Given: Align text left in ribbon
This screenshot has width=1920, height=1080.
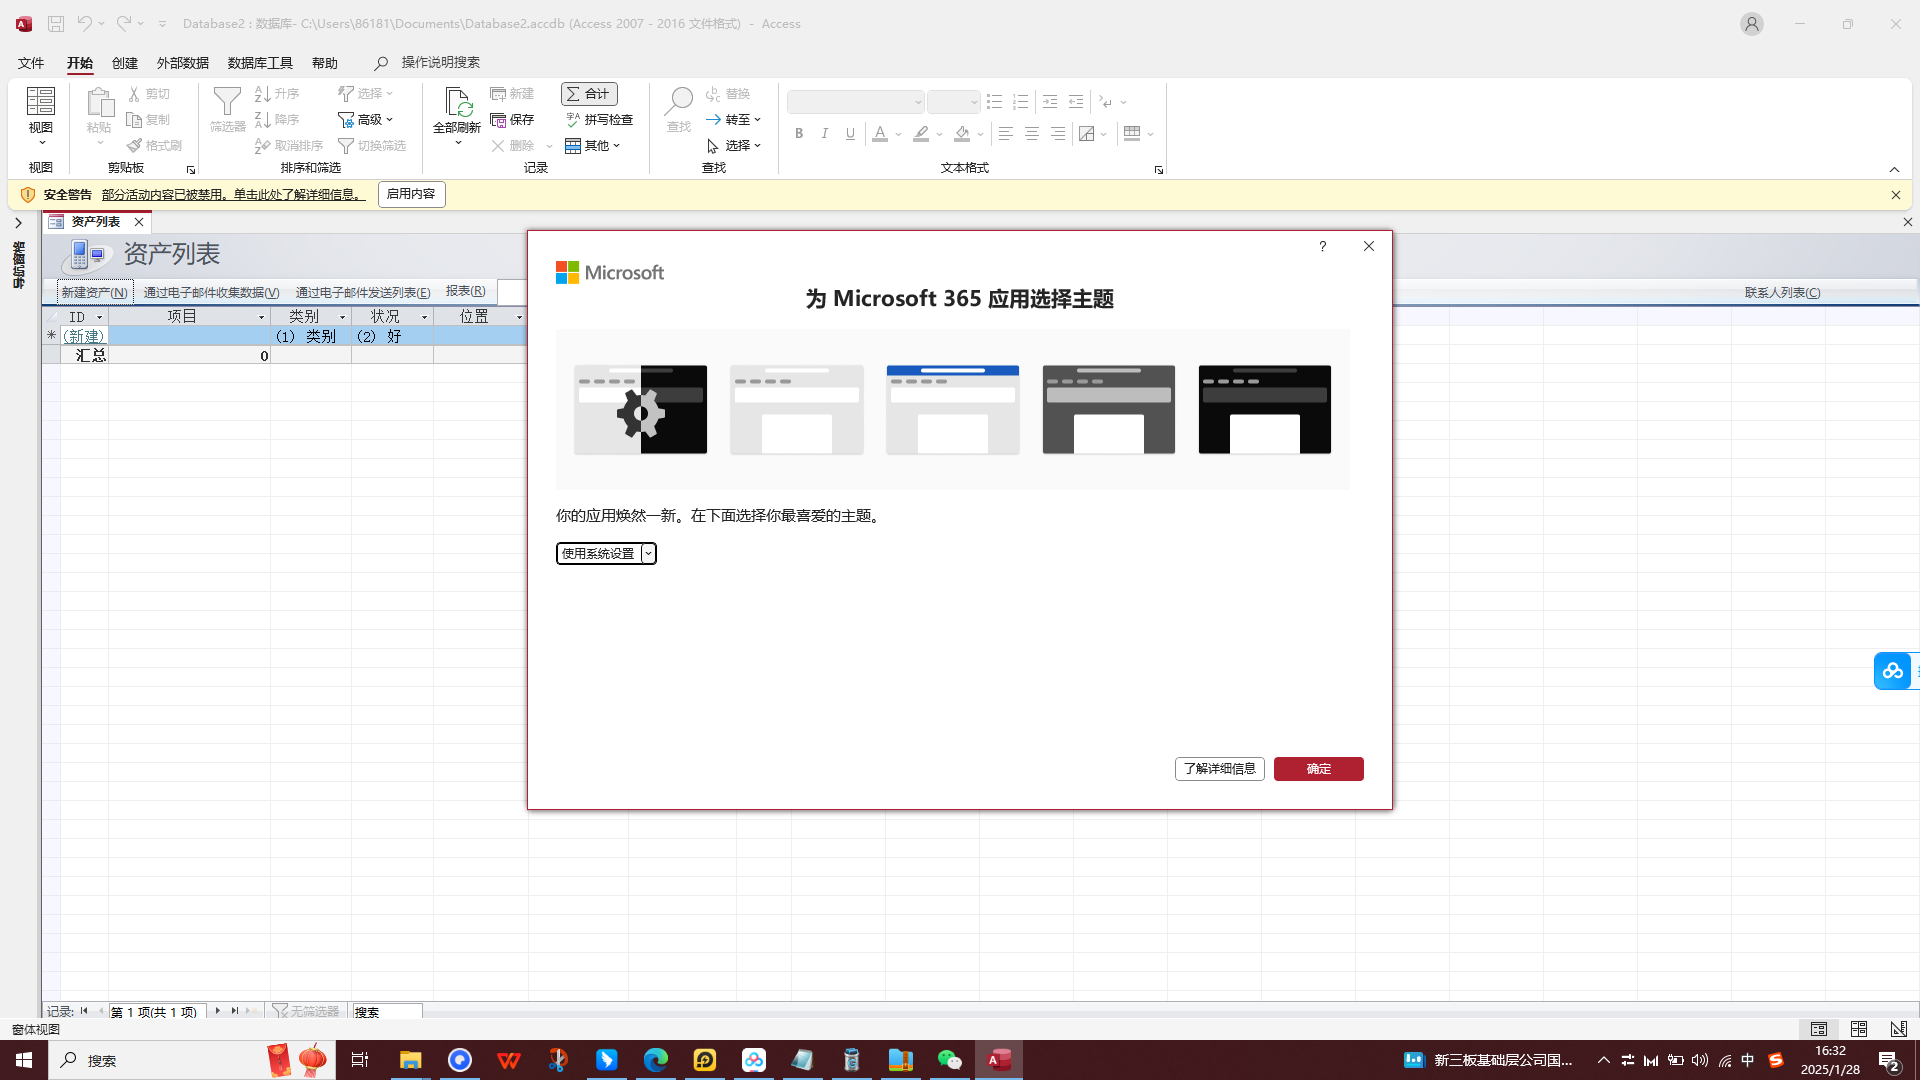Looking at the screenshot, I should (1006, 133).
